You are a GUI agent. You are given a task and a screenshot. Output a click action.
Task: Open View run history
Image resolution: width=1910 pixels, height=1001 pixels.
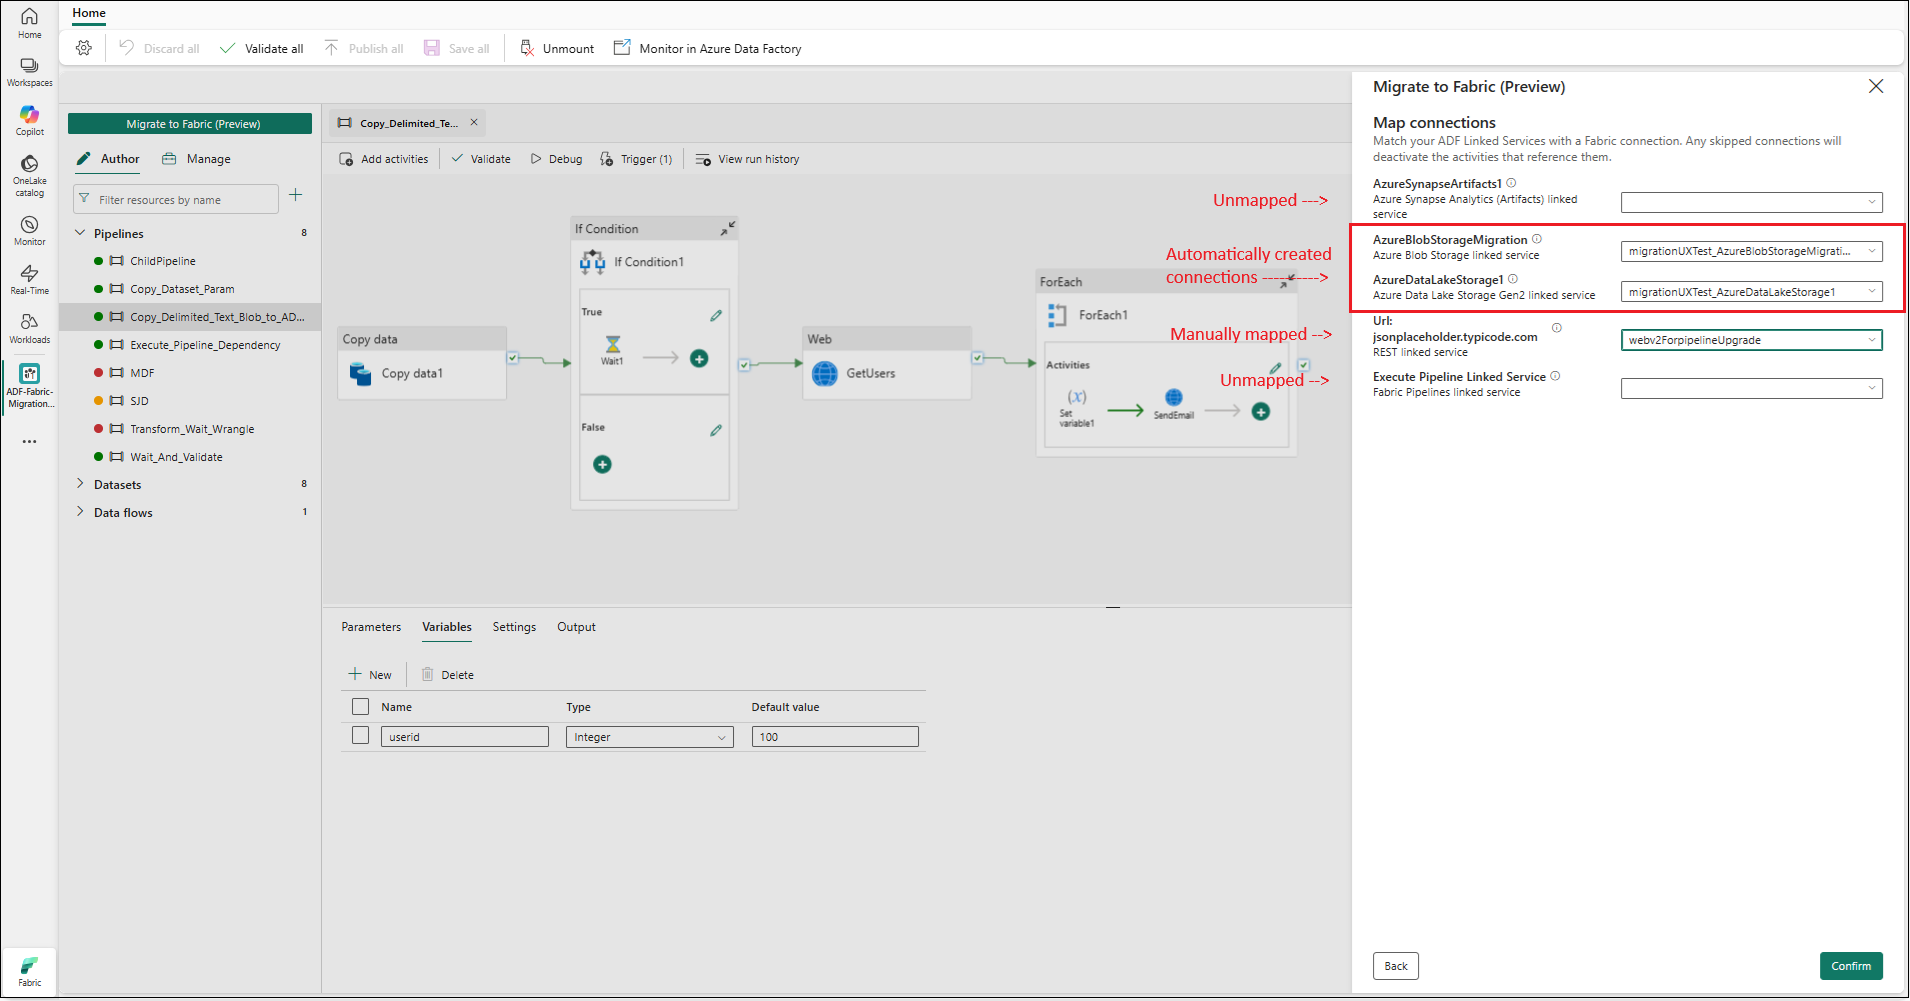[x=747, y=159]
